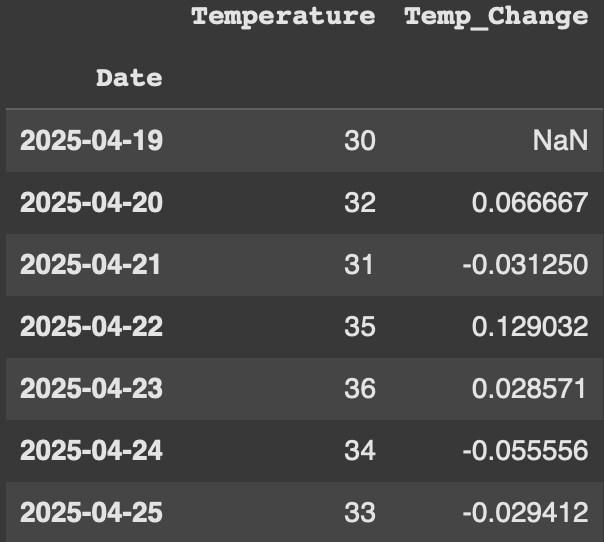Select the 2025-04-23 date row label
The width and height of the screenshot is (604, 542).
(x=91, y=388)
